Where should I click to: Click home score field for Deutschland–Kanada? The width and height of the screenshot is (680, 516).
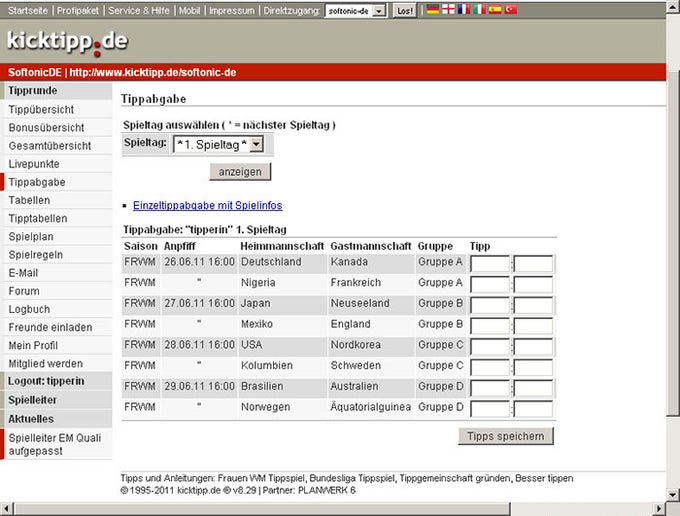(x=490, y=263)
